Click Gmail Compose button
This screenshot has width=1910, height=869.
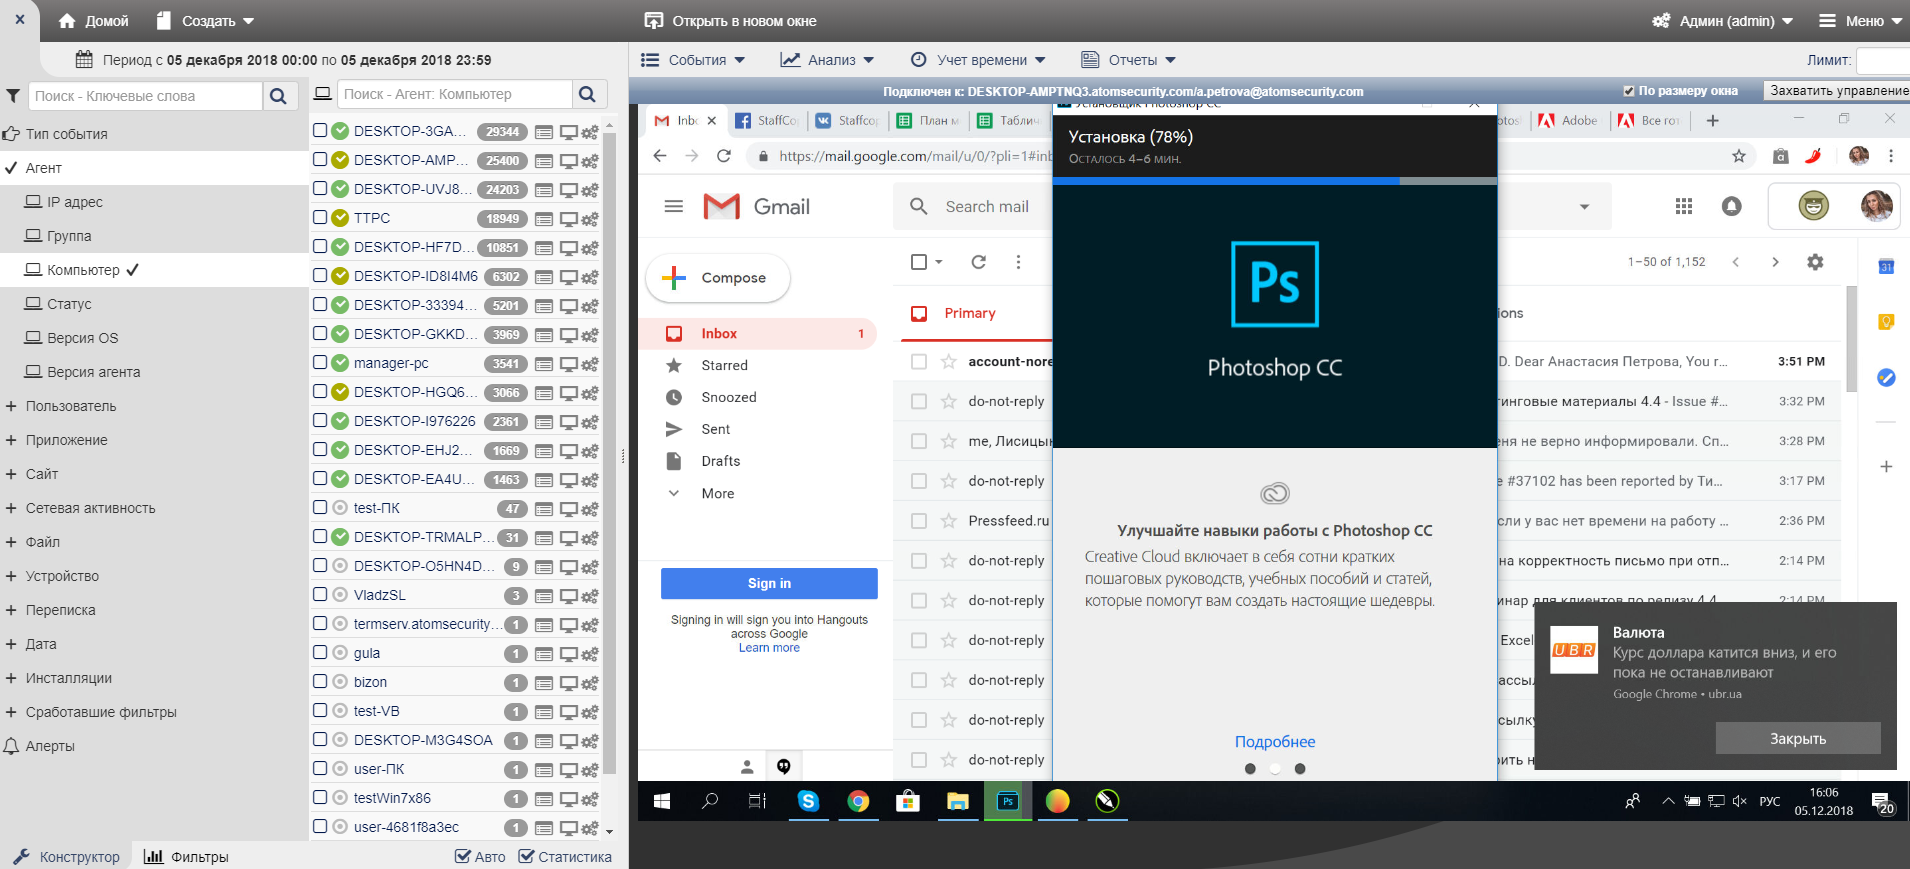click(x=718, y=278)
